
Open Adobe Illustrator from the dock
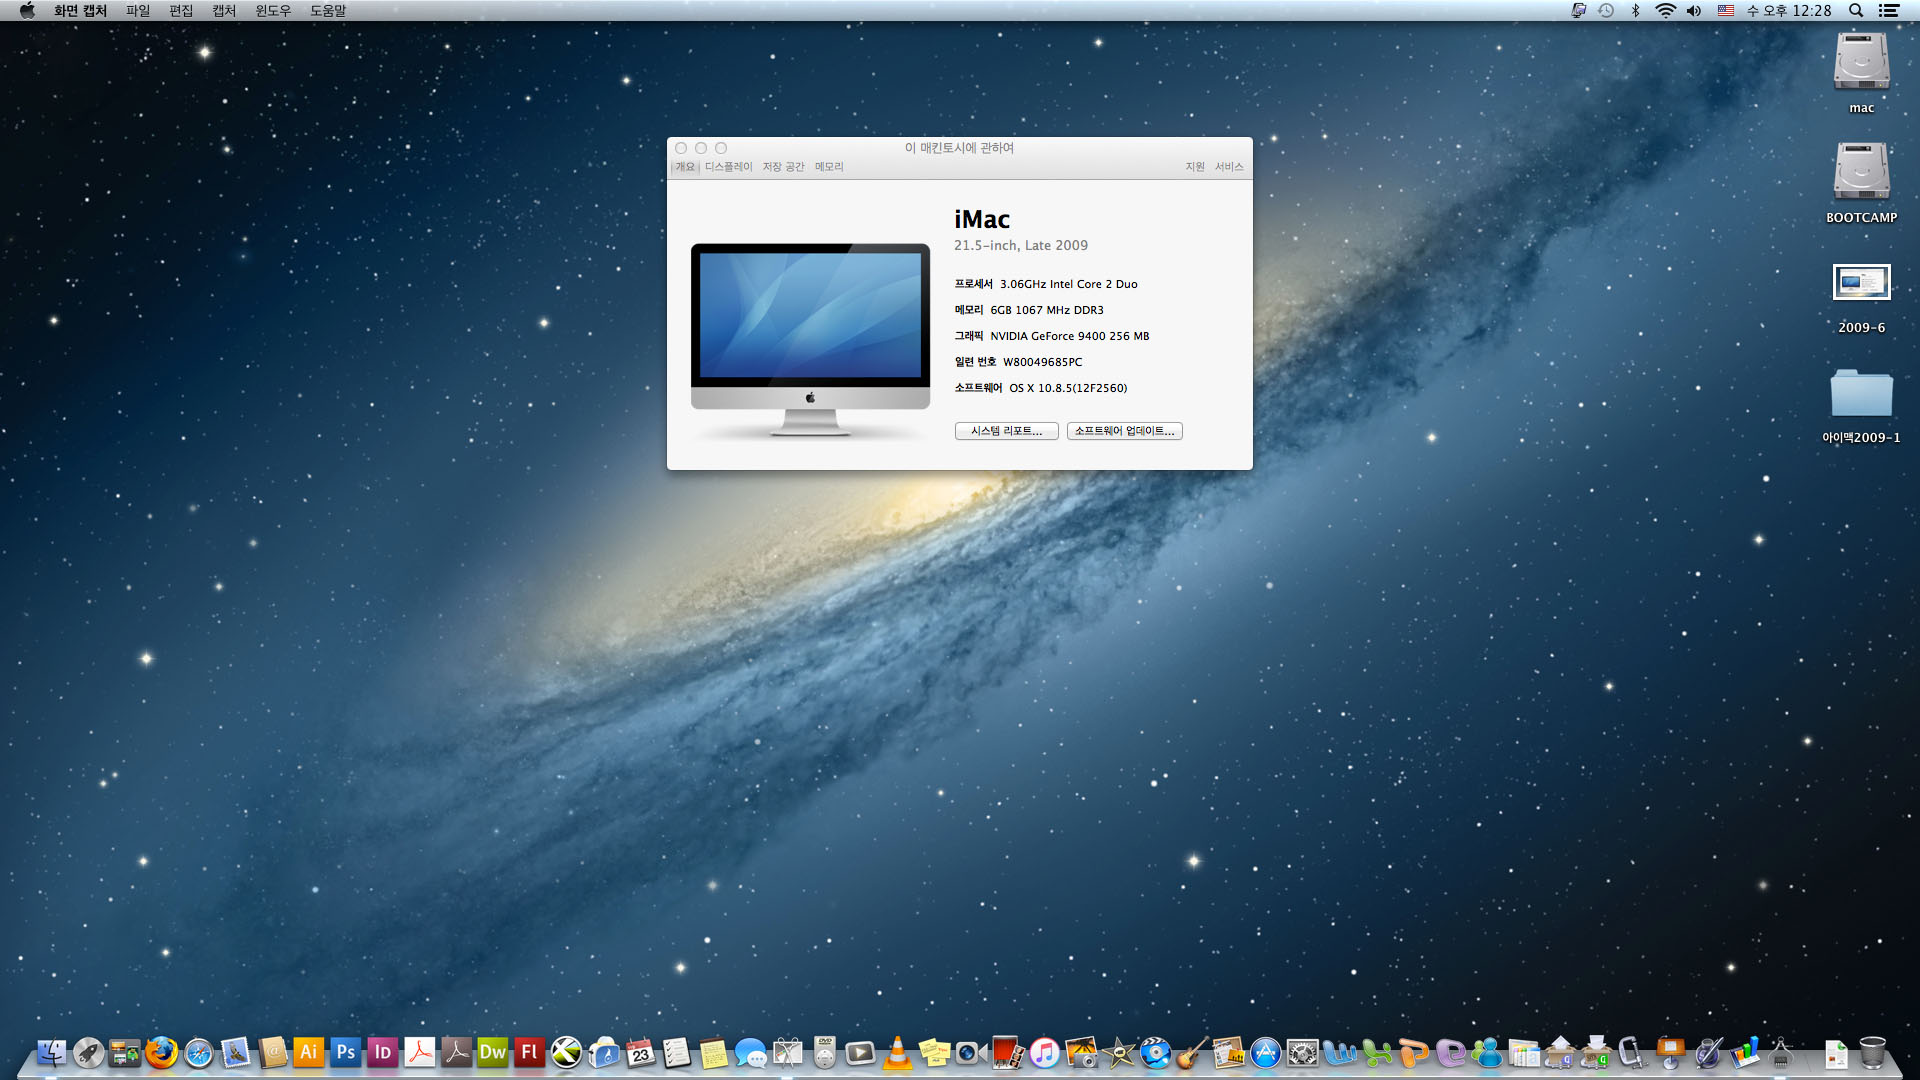coord(308,1052)
